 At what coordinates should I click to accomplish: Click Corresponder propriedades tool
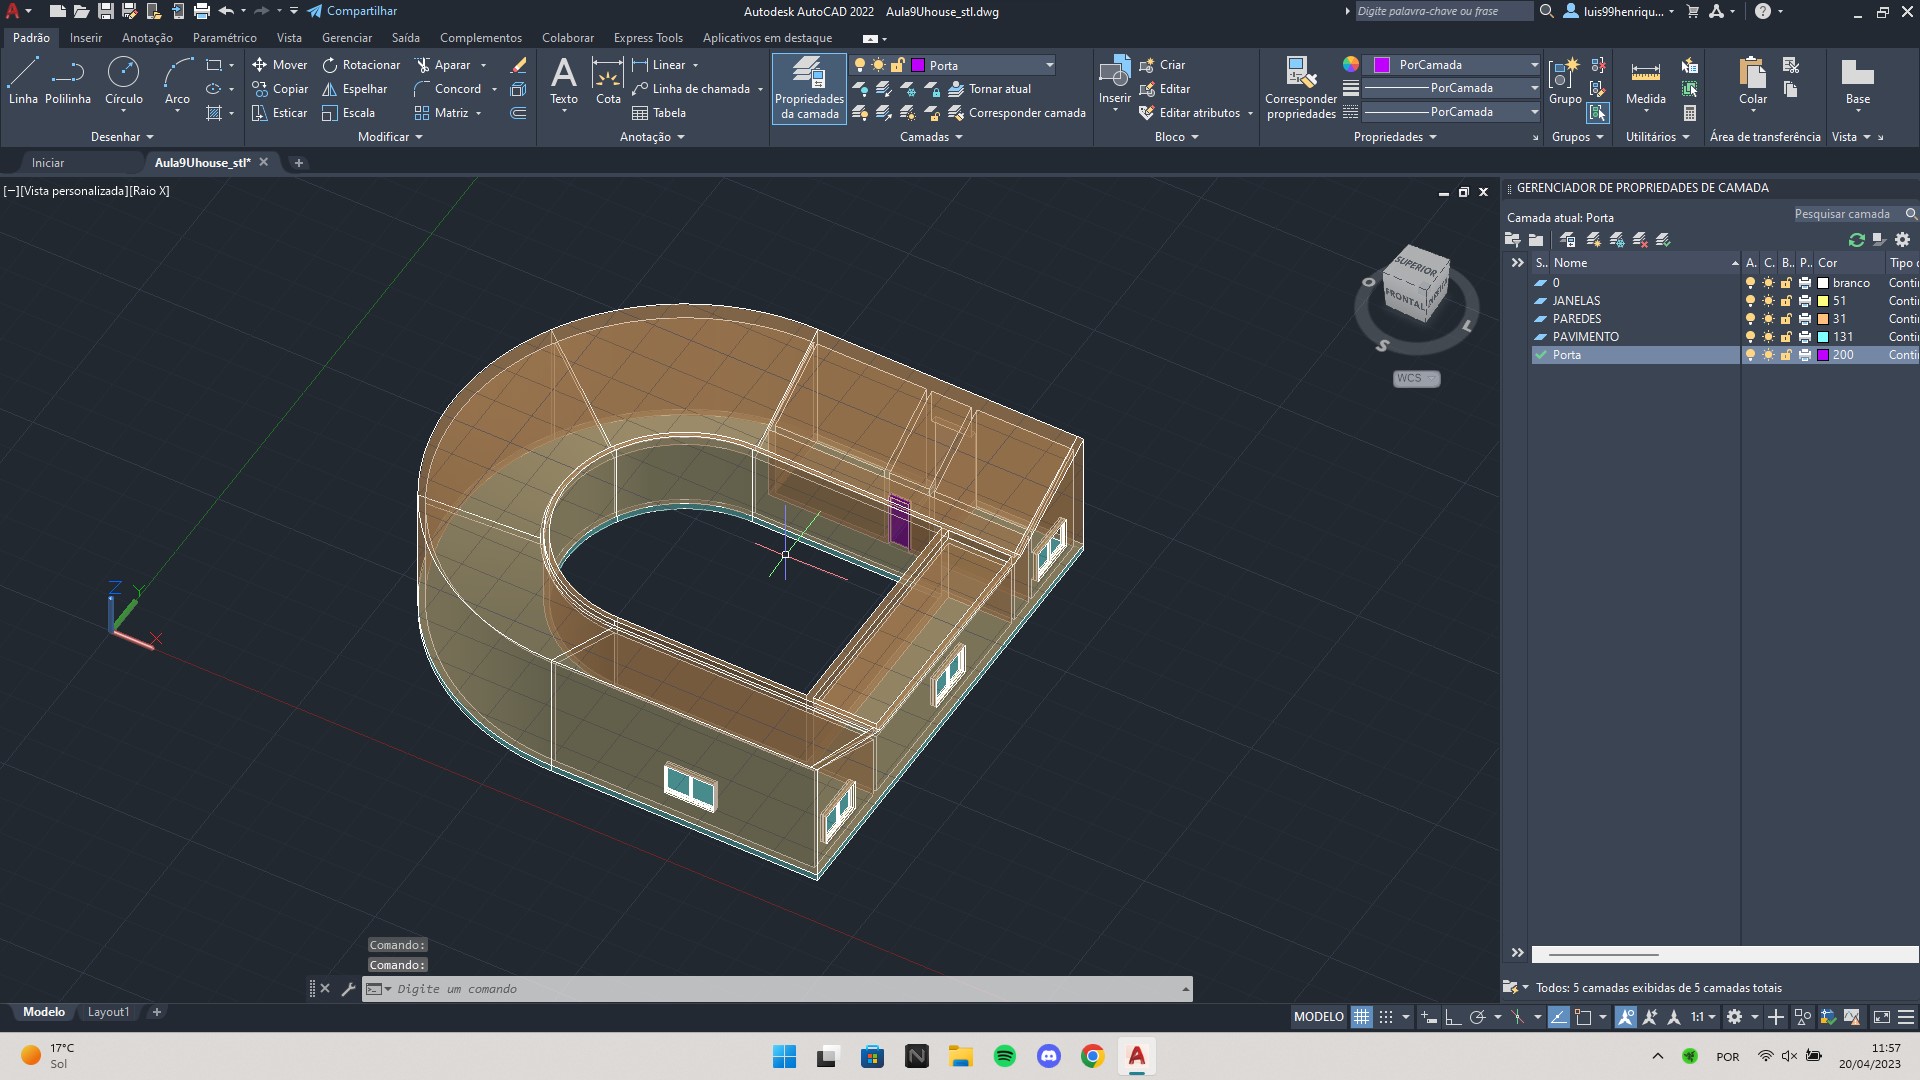pos(1300,88)
